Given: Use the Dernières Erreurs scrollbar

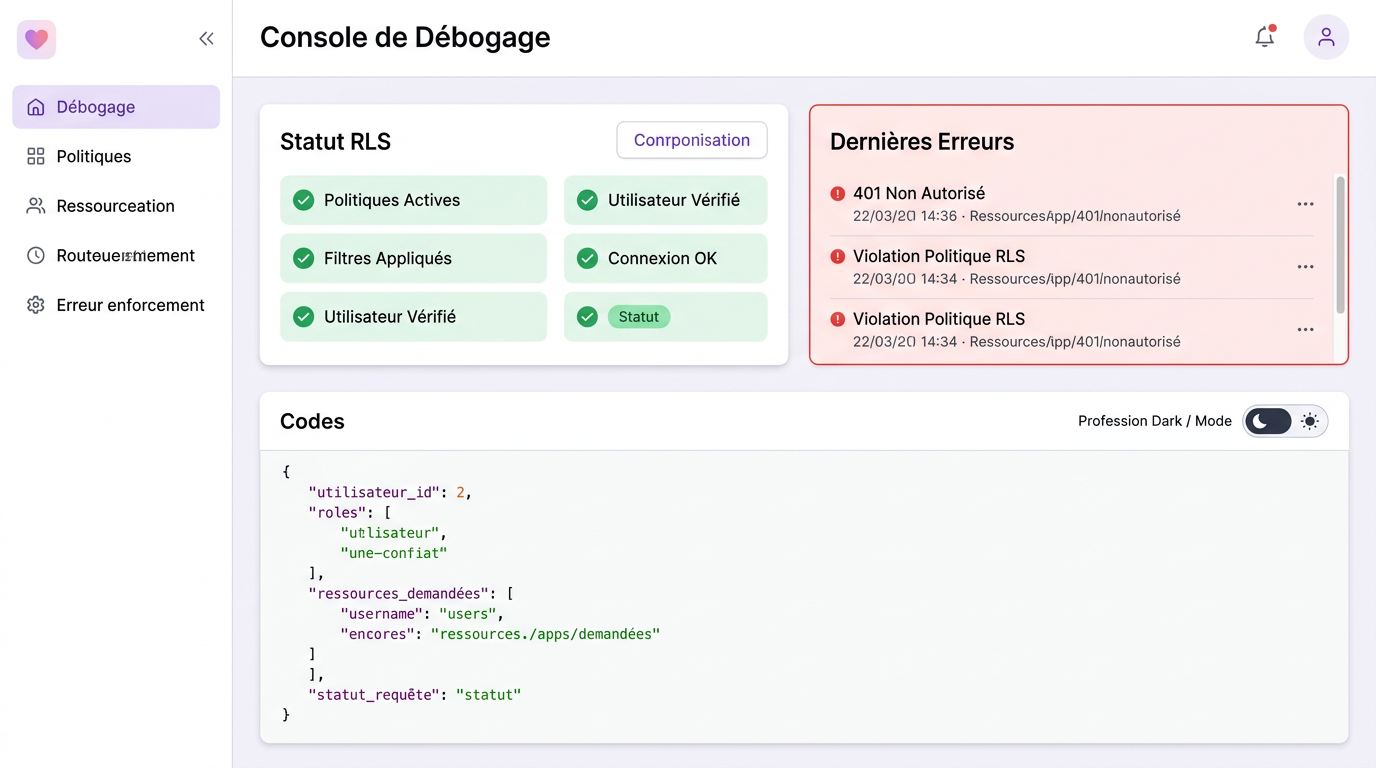Looking at the screenshot, I should 1340,244.
